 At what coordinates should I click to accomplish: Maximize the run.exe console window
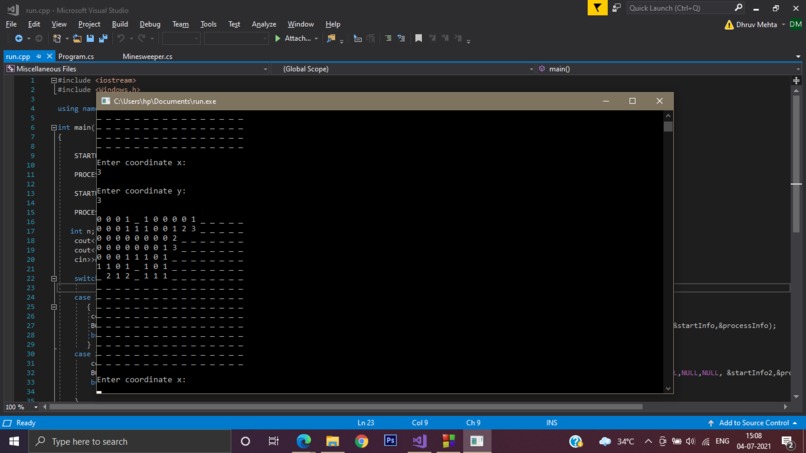click(632, 101)
